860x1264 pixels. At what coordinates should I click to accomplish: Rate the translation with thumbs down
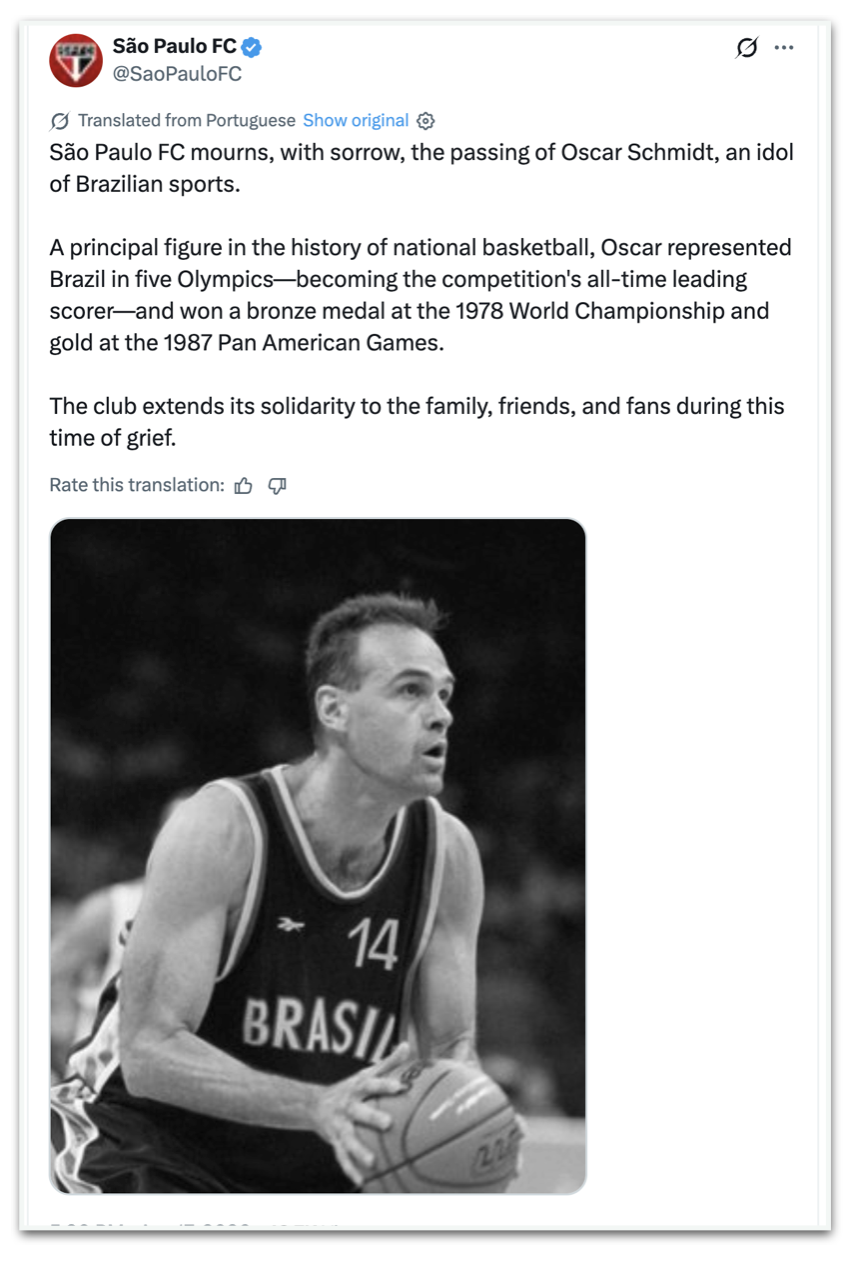click(x=277, y=486)
